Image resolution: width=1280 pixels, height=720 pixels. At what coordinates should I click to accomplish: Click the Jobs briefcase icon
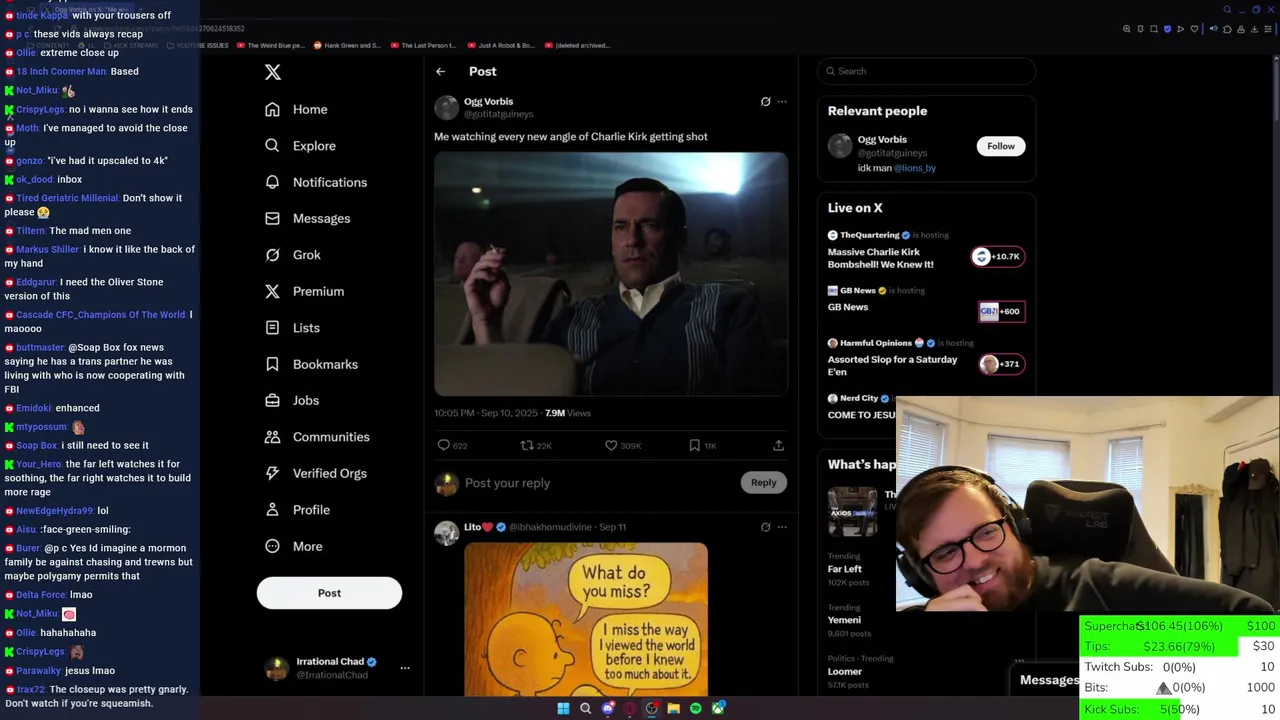[272, 400]
